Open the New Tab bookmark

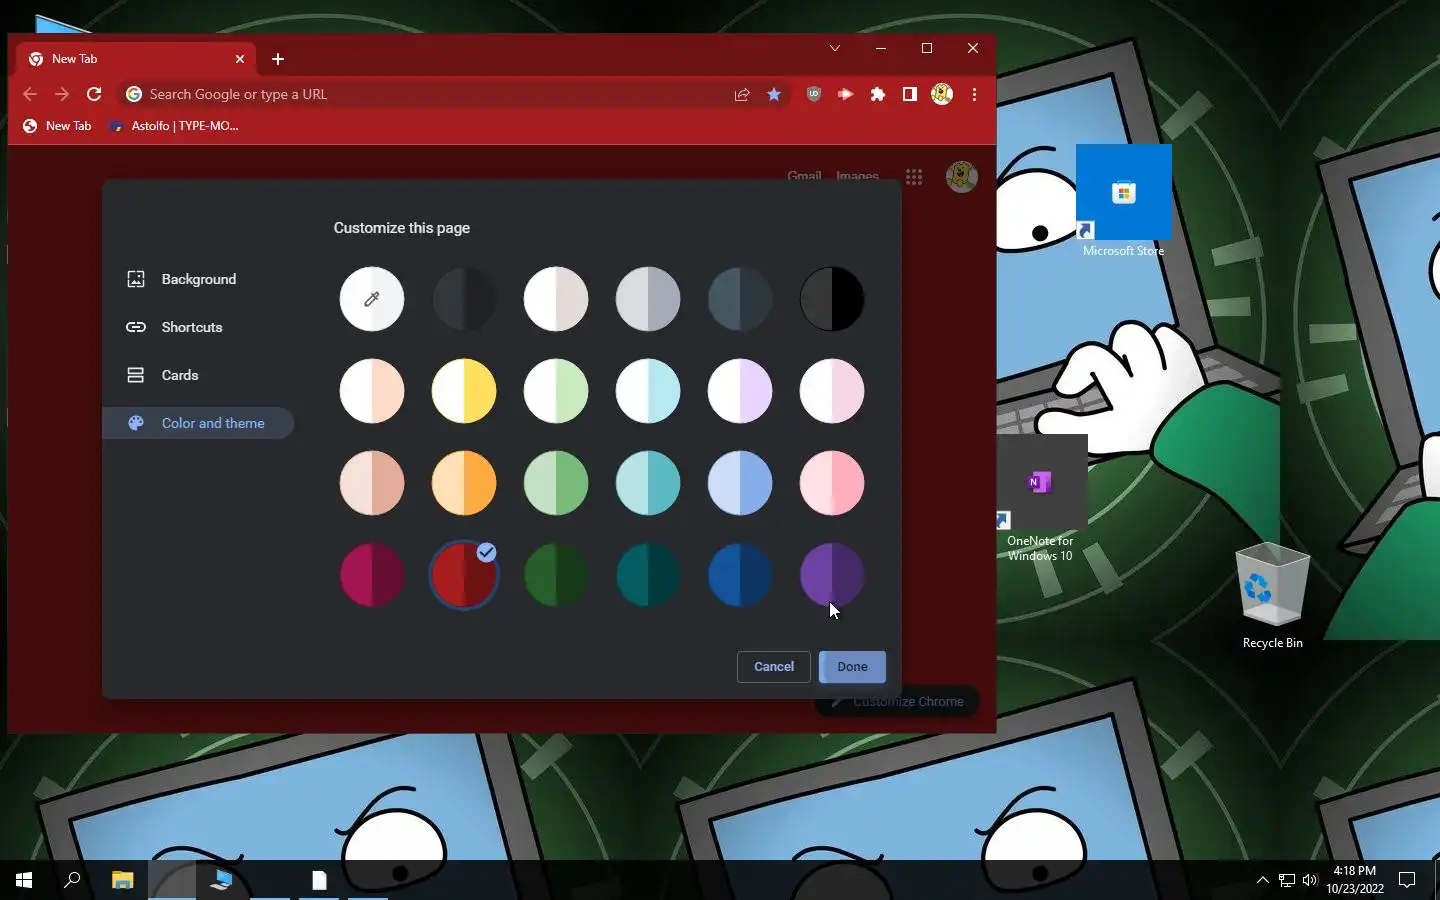pos(57,126)
